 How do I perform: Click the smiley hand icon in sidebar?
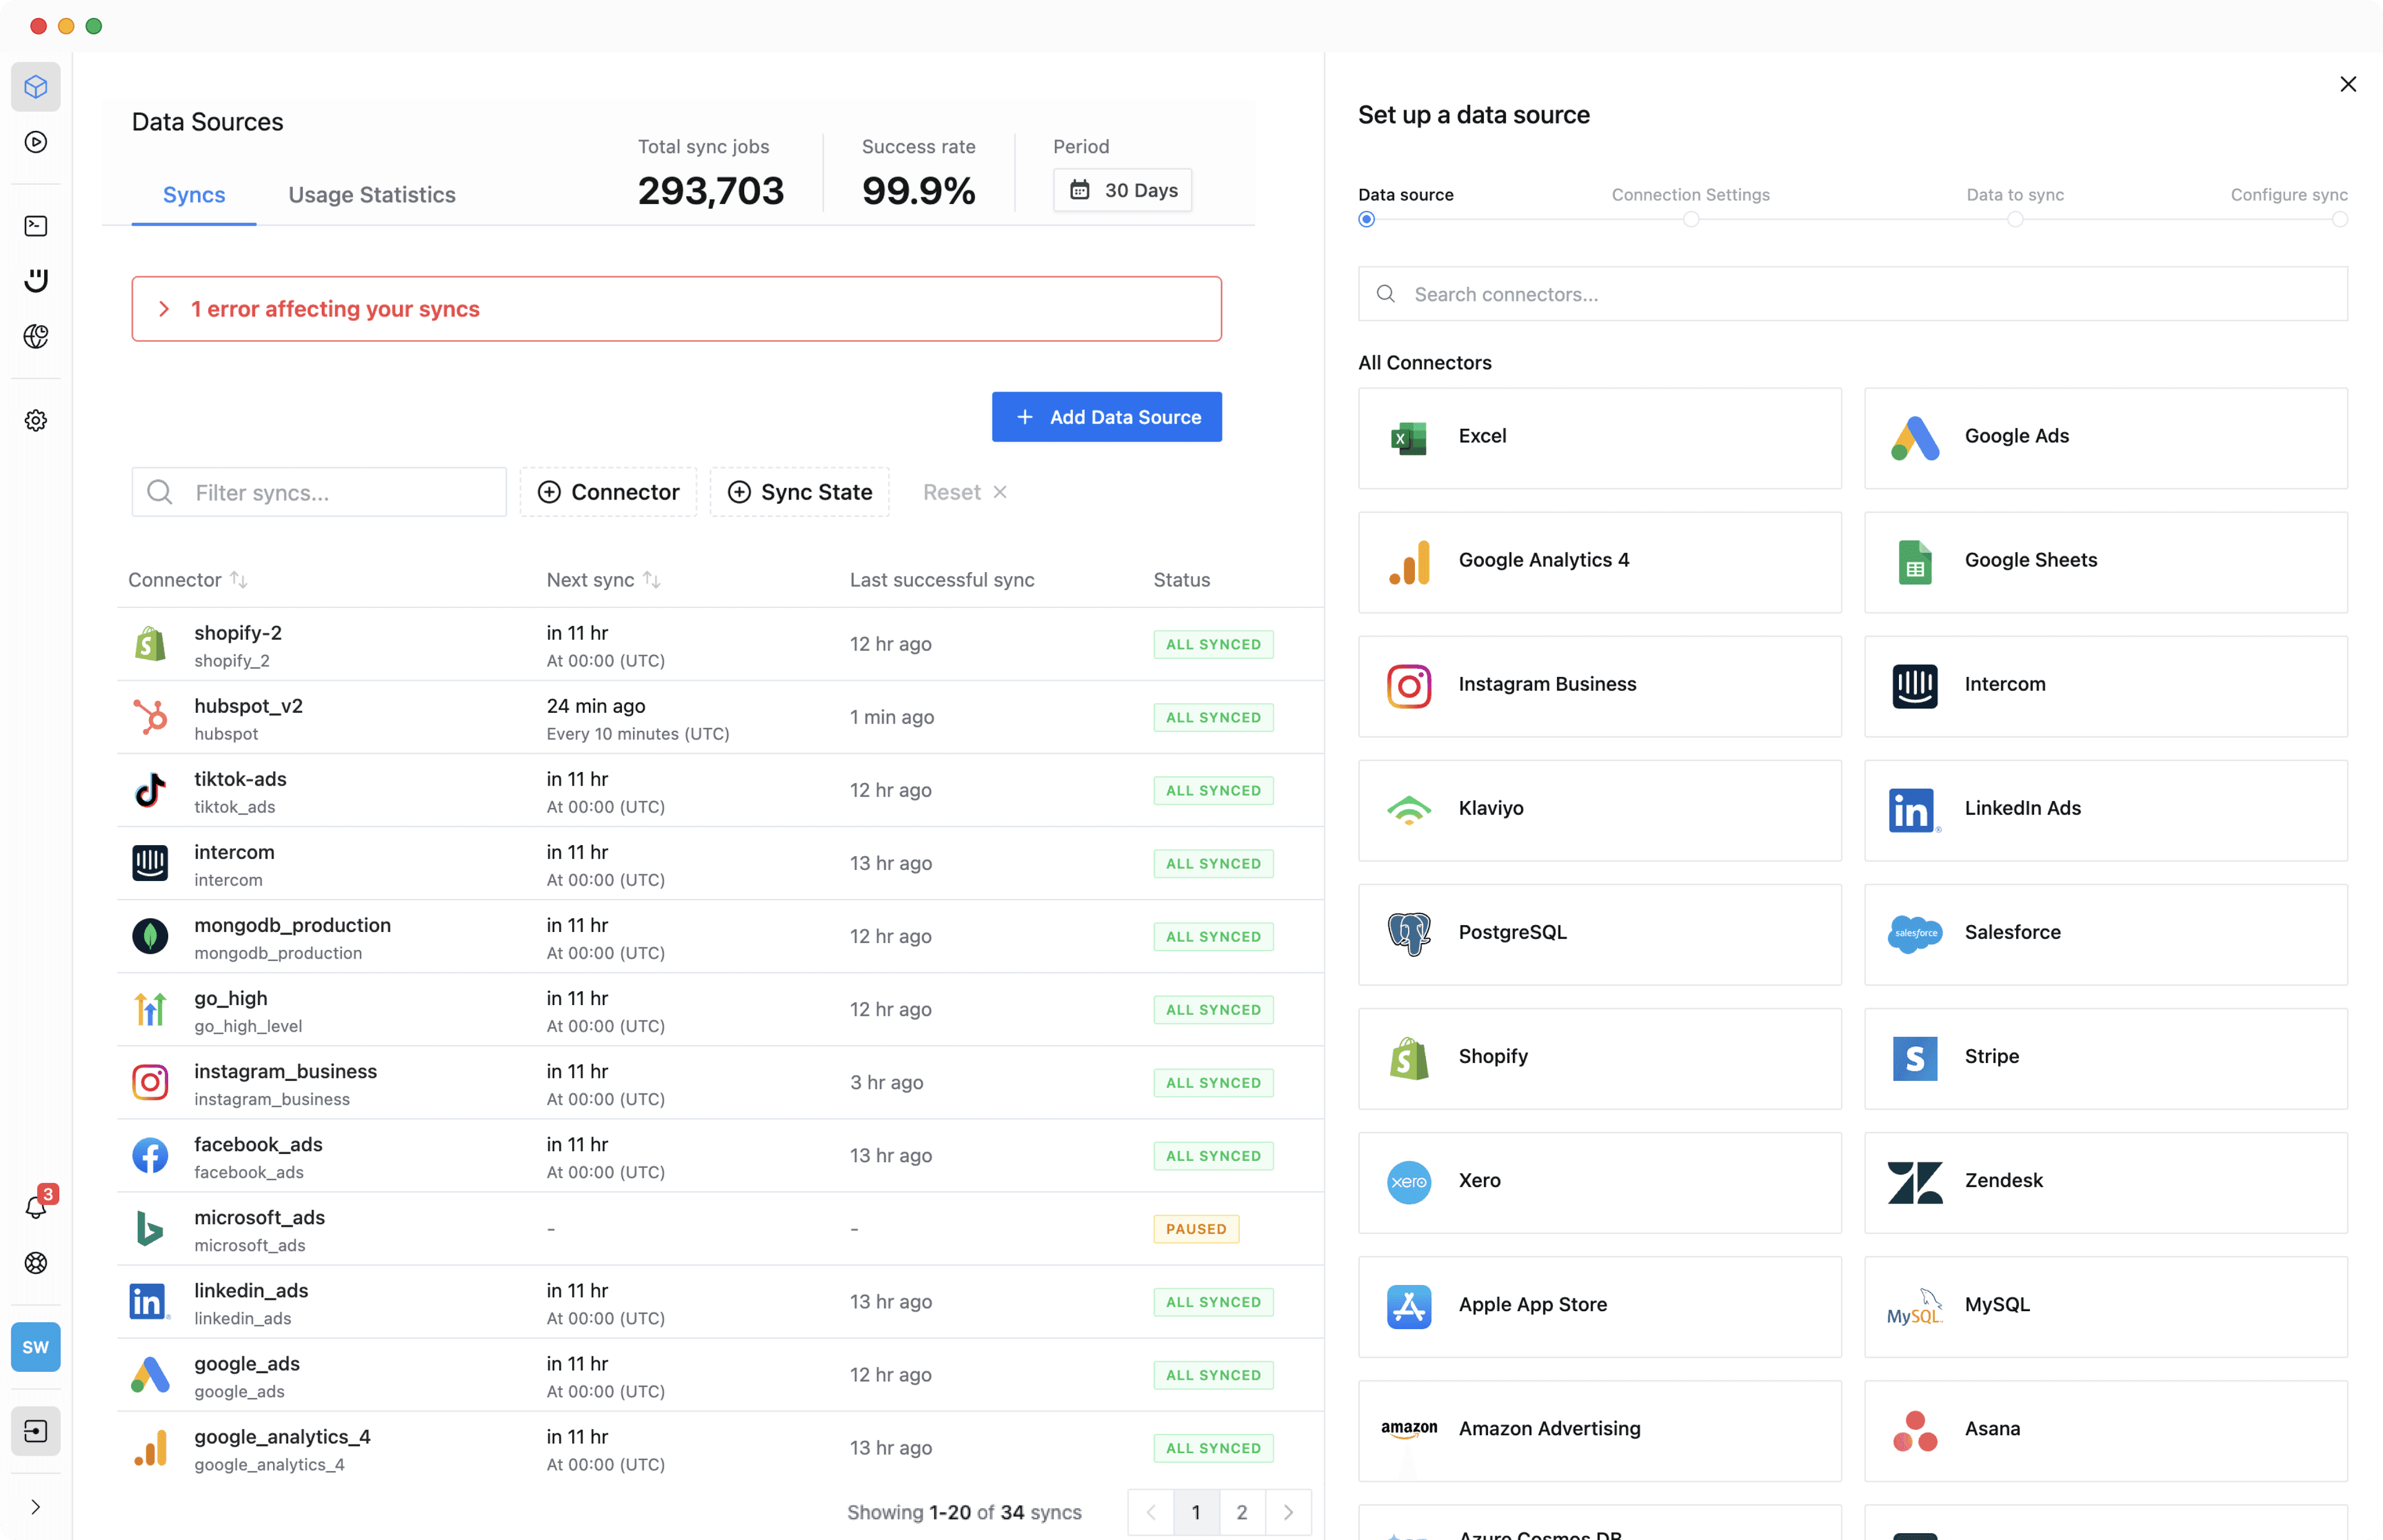(36, 281)
